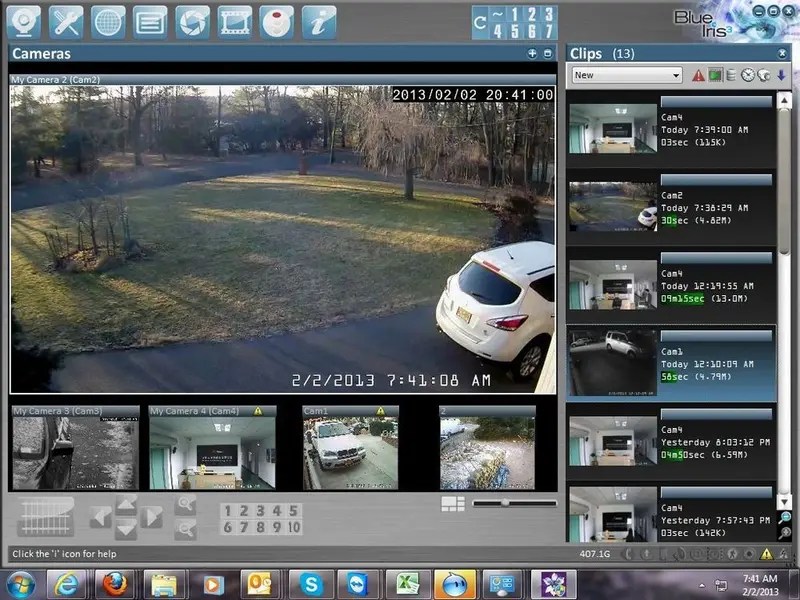The width and height of the screenshot is (800, 600).
Task: Click PTZ preset number 1
Action: click(228, 511)
